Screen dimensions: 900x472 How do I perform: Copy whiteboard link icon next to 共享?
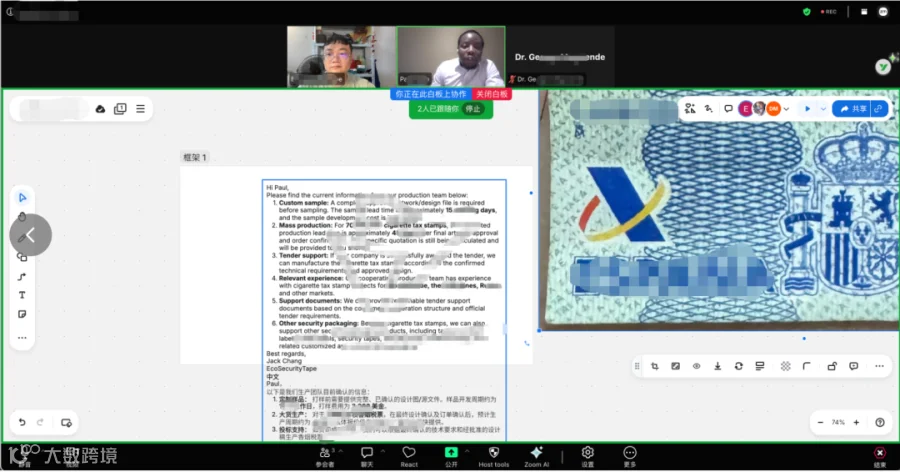click(x=879, y=109)
